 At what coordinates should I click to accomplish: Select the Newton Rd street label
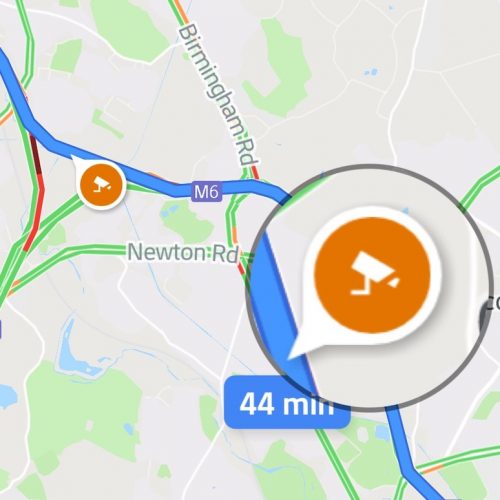[183, 252]
